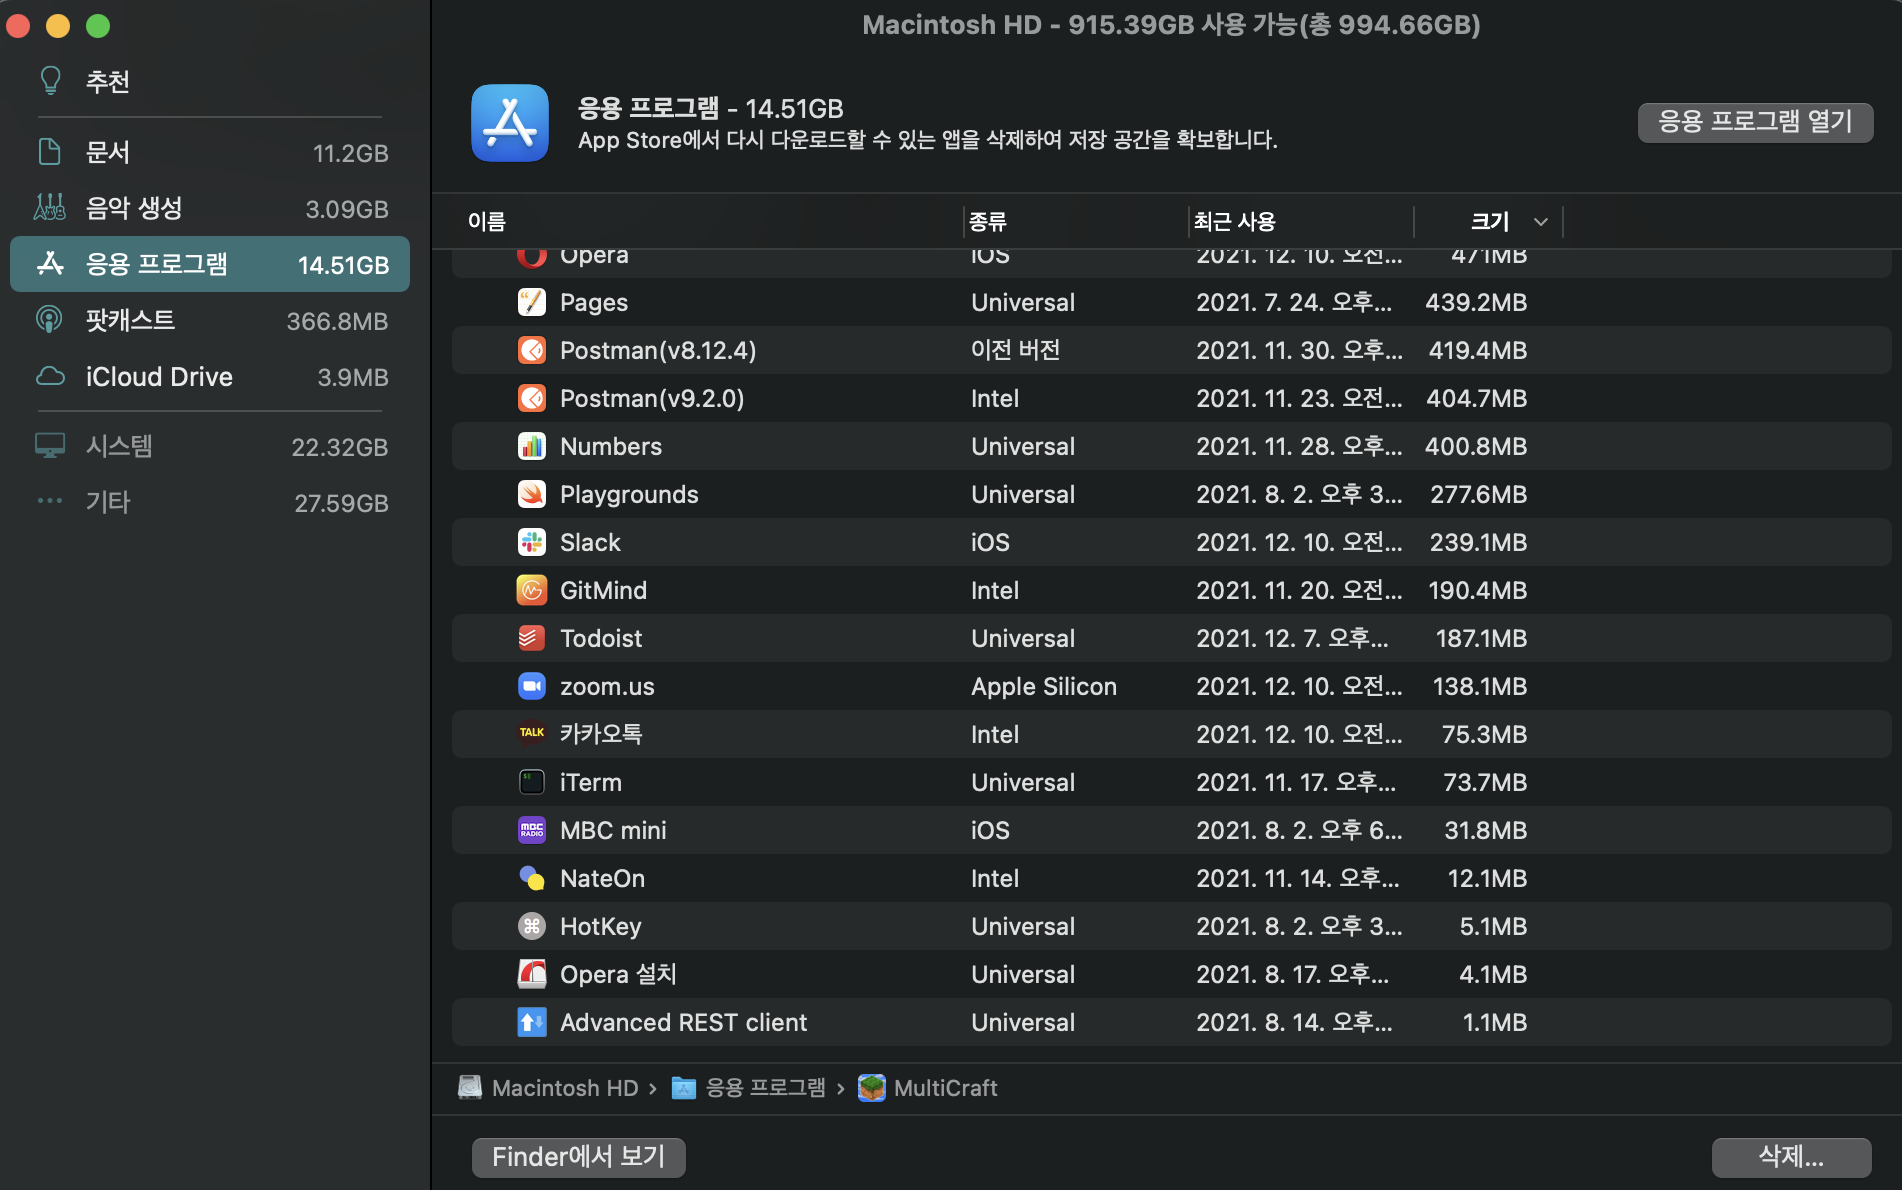This screenshot has width=1902, height=1190.
Task: Click the 응용 프로그램 열기 button
Action: [x=1755, y=122]
